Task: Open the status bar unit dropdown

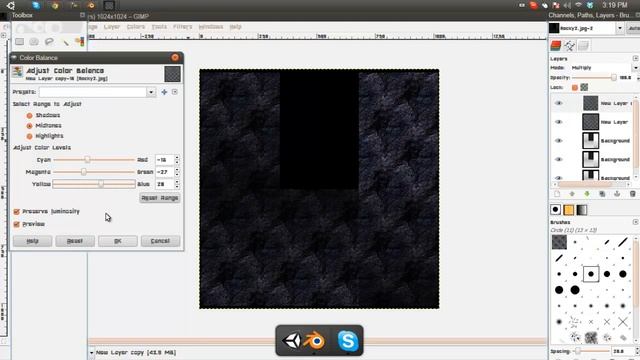Action: click(x=91, y=352)
